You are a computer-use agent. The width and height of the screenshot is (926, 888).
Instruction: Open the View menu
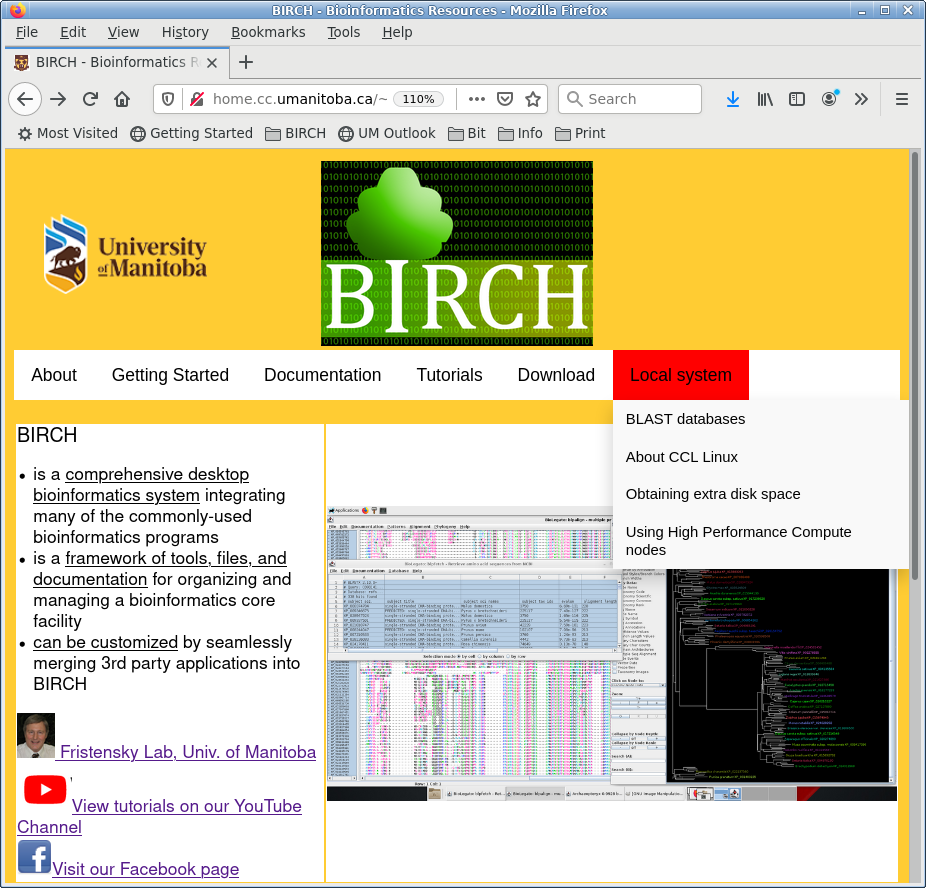[x=123, y=32]
